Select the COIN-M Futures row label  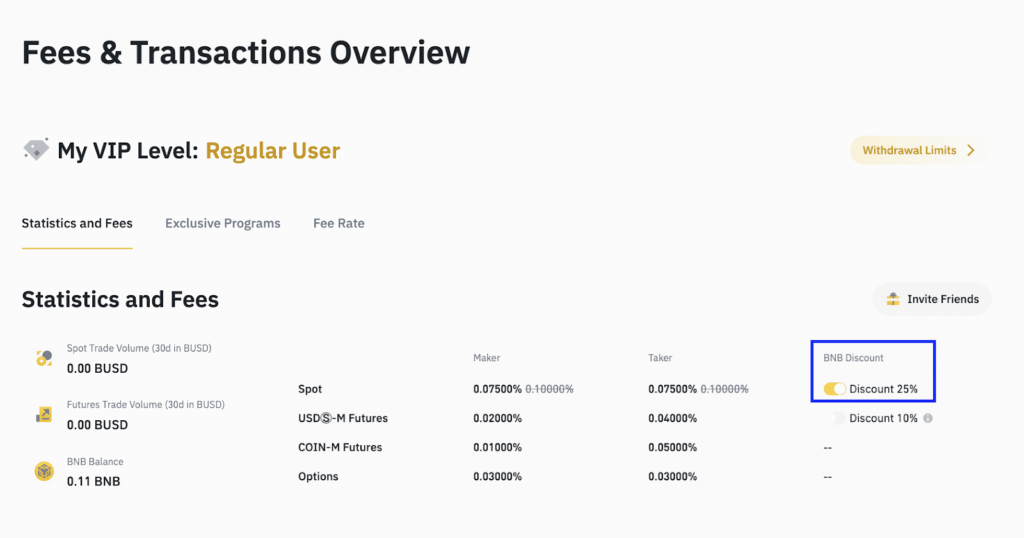340,447
